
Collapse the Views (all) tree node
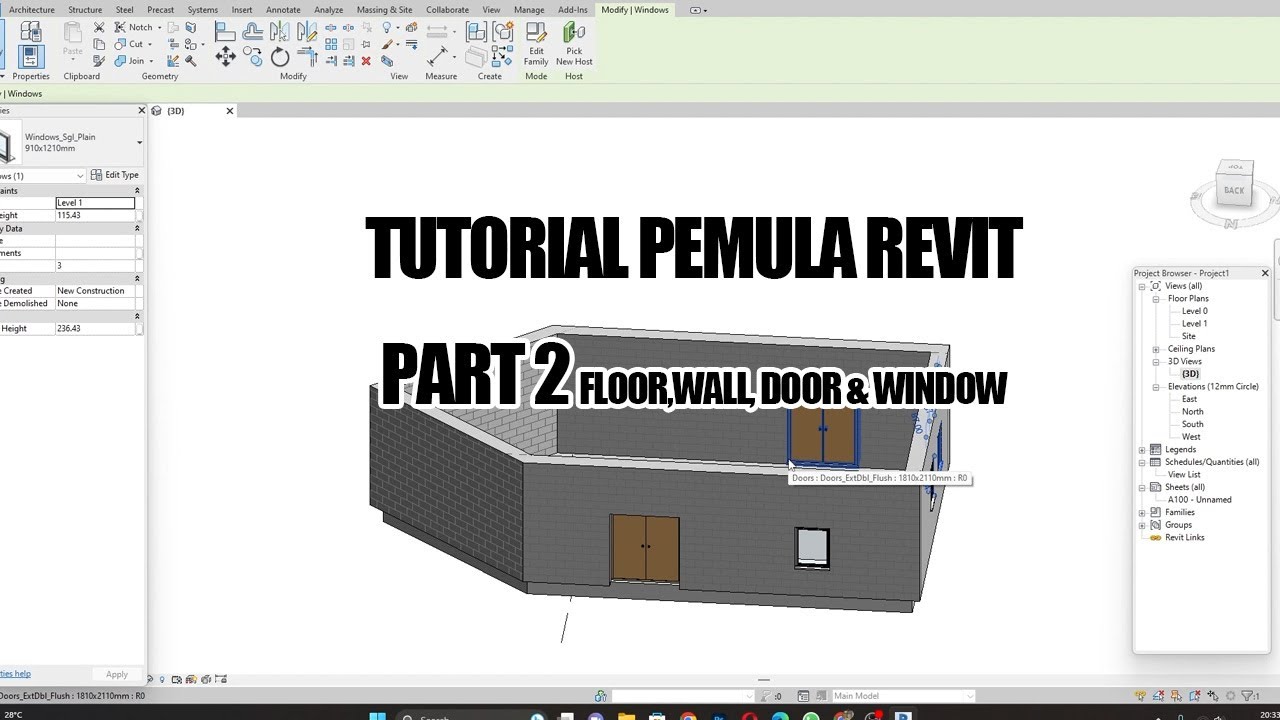(1142, 286)
